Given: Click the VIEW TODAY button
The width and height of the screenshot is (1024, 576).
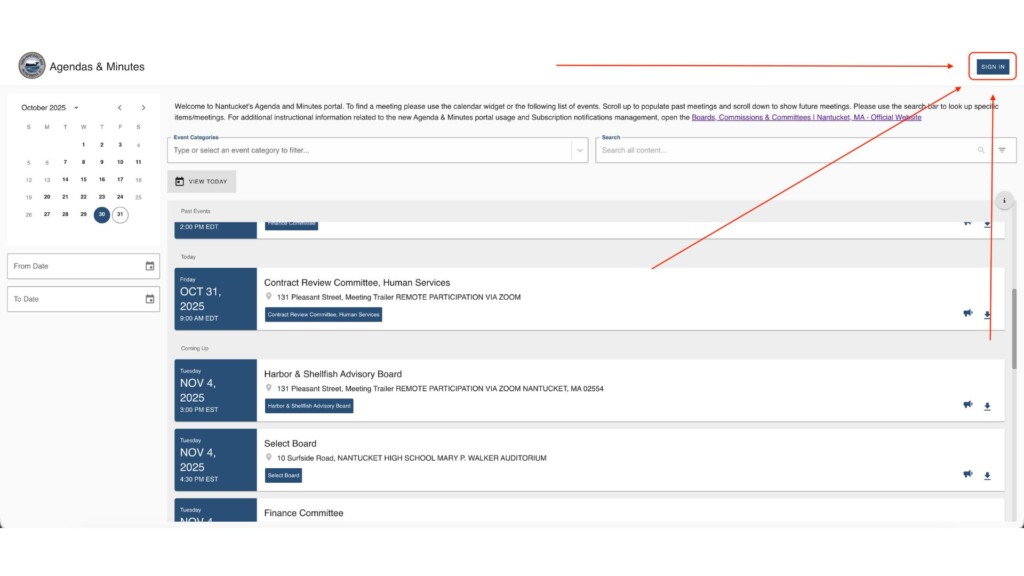Looking at the screenshot, I should pyautogui.click(x=202, y=181).
